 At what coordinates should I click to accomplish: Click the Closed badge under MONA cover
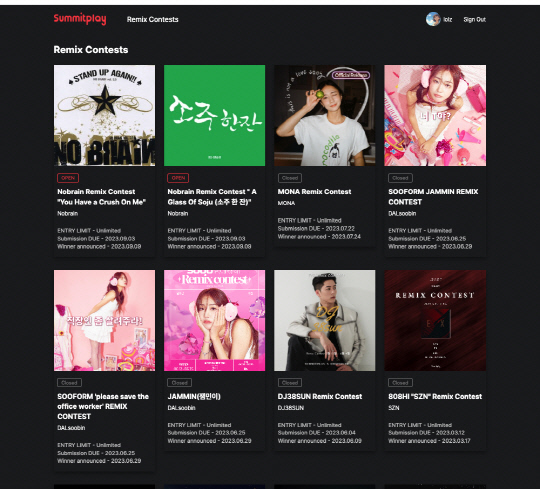click(290, 178)
